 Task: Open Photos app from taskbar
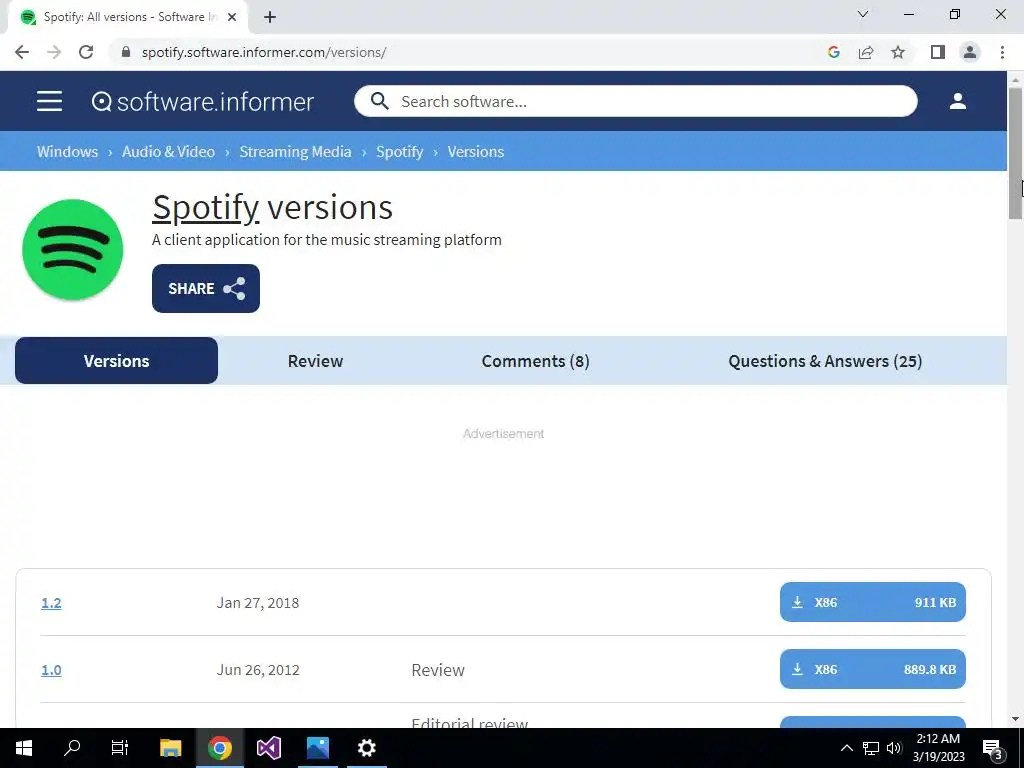pyautogui.click(x=318, y=748)
